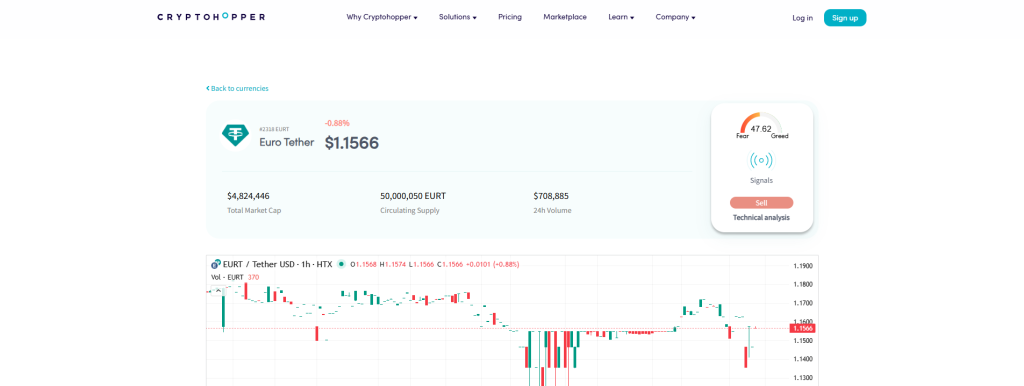This screenshot has height=386, width=1024.
Task: Click the #2318 EURT rank label
Action: [274, 129]
